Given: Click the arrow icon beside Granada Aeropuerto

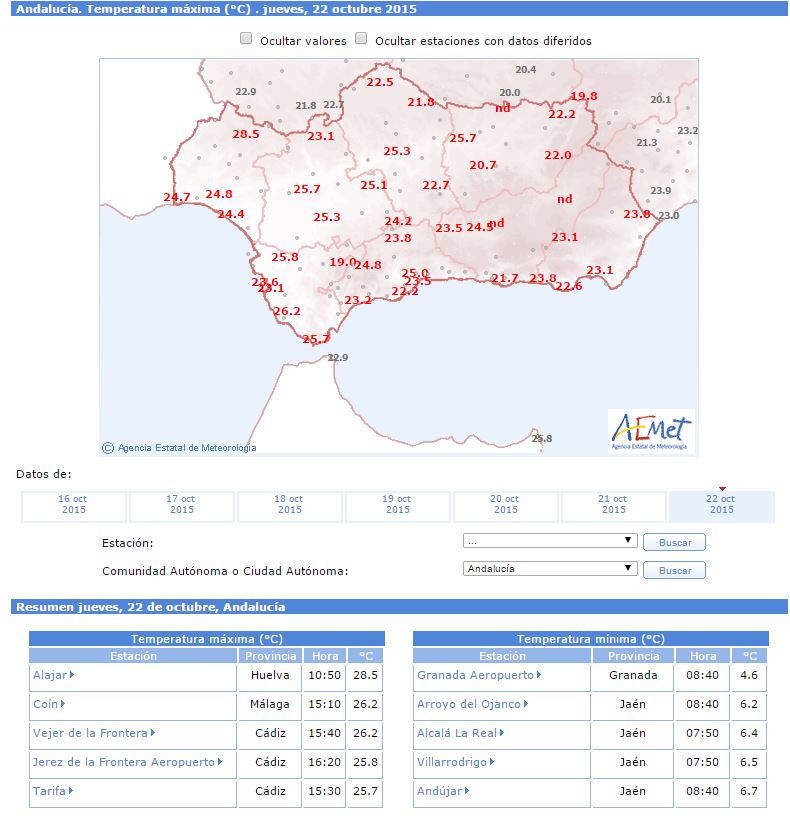Looking at the screenshot, I should tap(538, 674).
